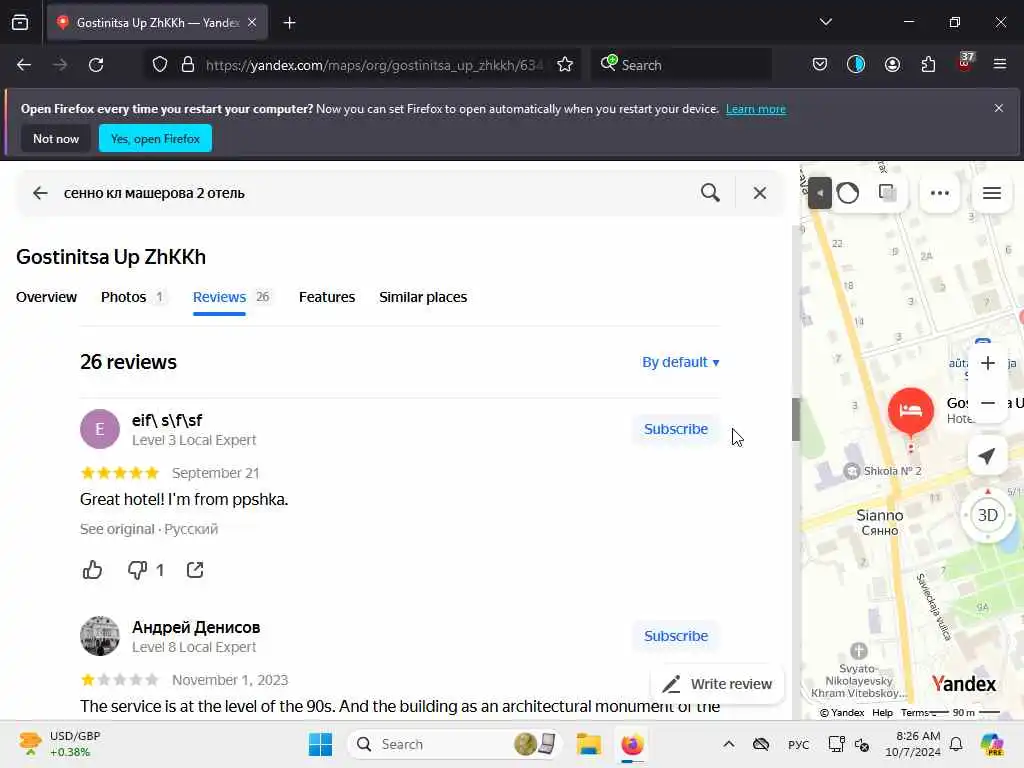Open the Features tab
Viewport: 1024px width, 768px height.
[x=327, y=297]
